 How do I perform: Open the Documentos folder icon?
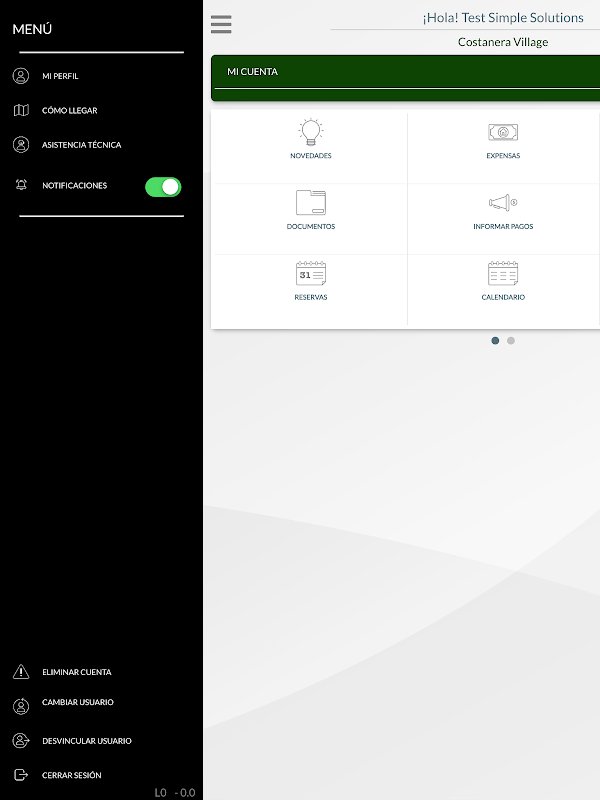[311, 203]
